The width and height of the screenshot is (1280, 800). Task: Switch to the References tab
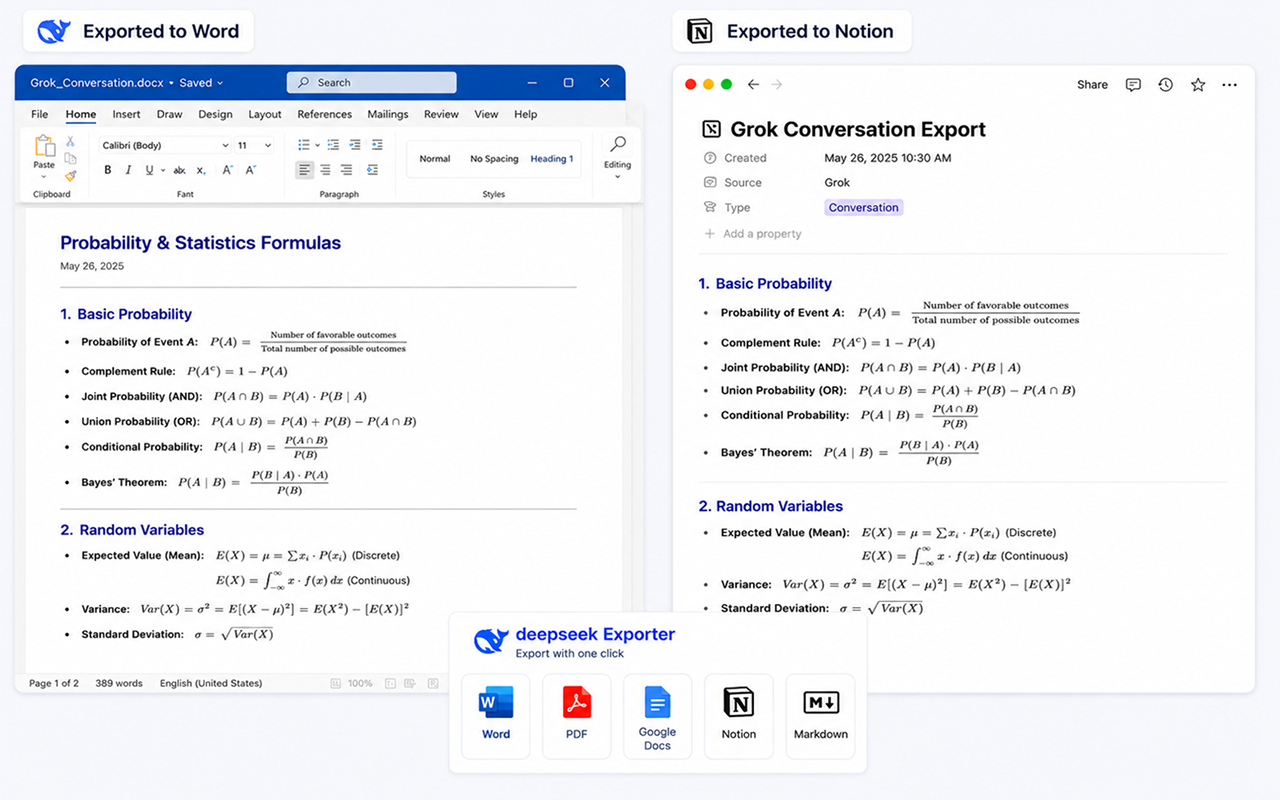tap(325, 114)
